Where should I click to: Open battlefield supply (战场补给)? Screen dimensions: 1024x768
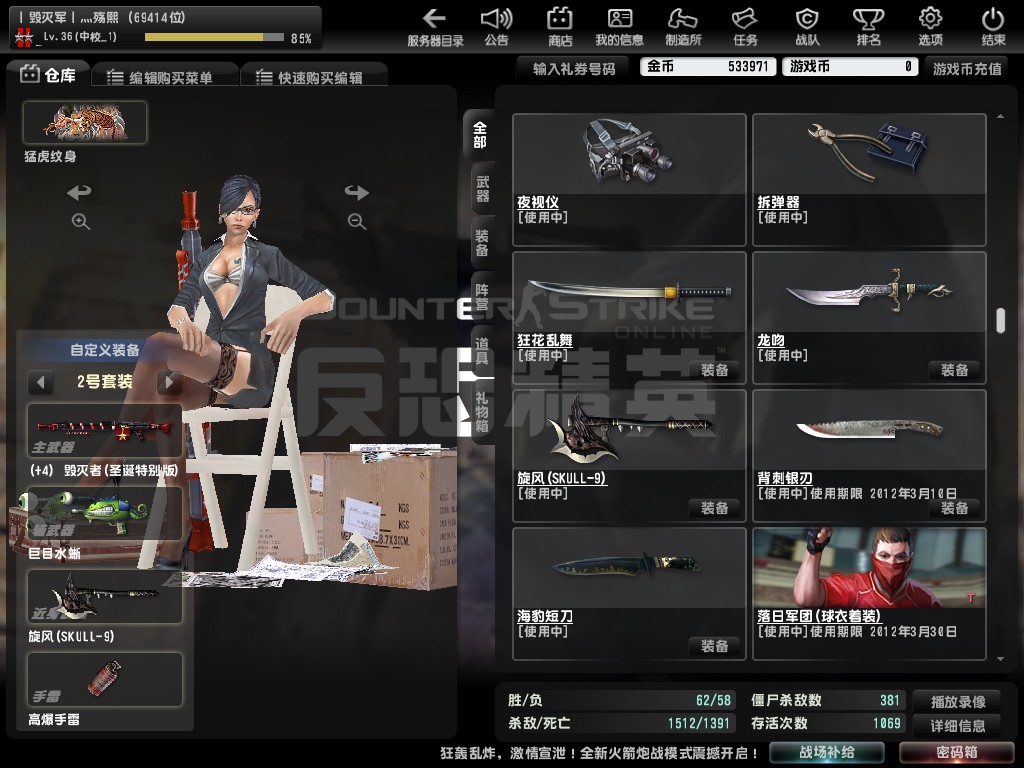tap(827, 752)
